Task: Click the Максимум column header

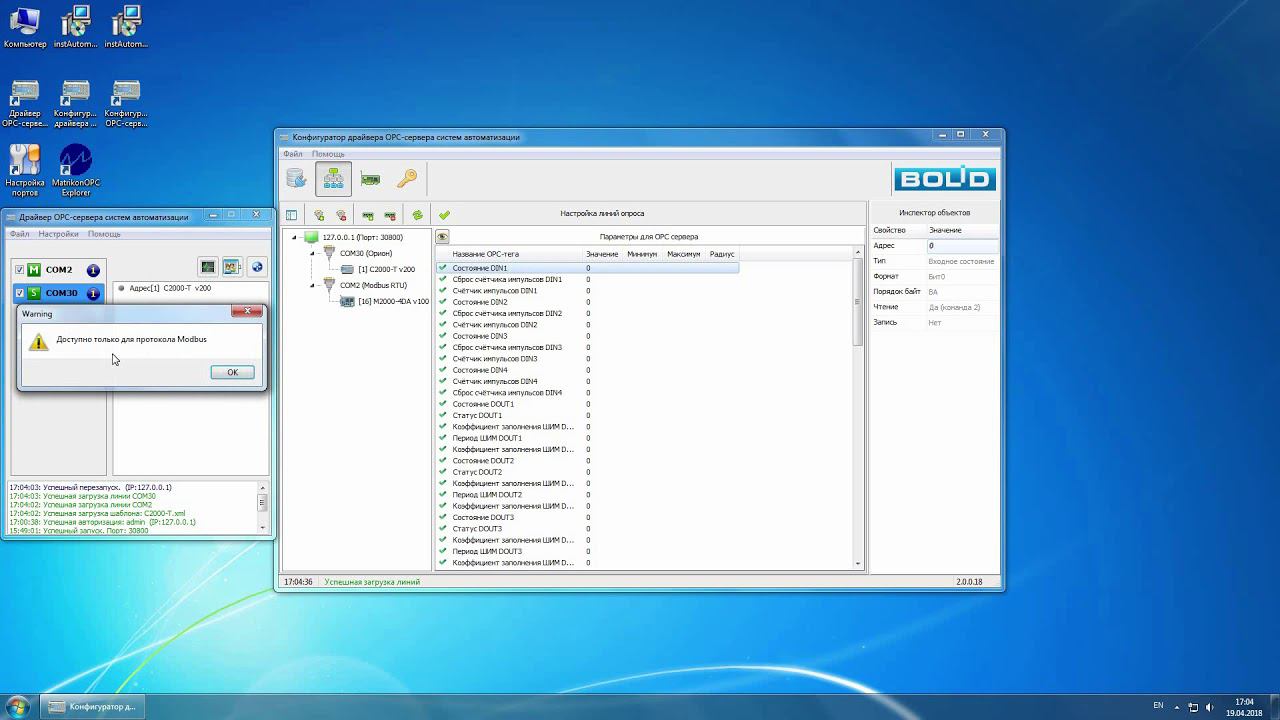Action: [x=684, y=254]
